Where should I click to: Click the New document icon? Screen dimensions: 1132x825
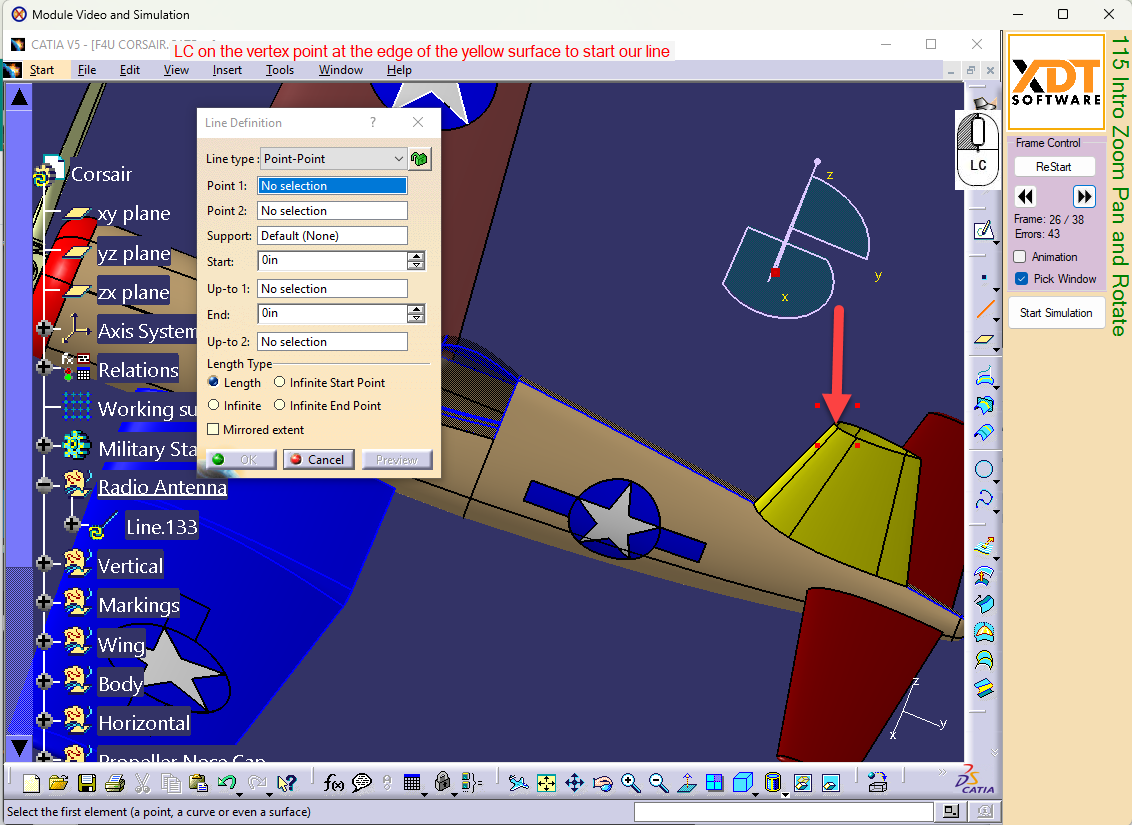31,783
